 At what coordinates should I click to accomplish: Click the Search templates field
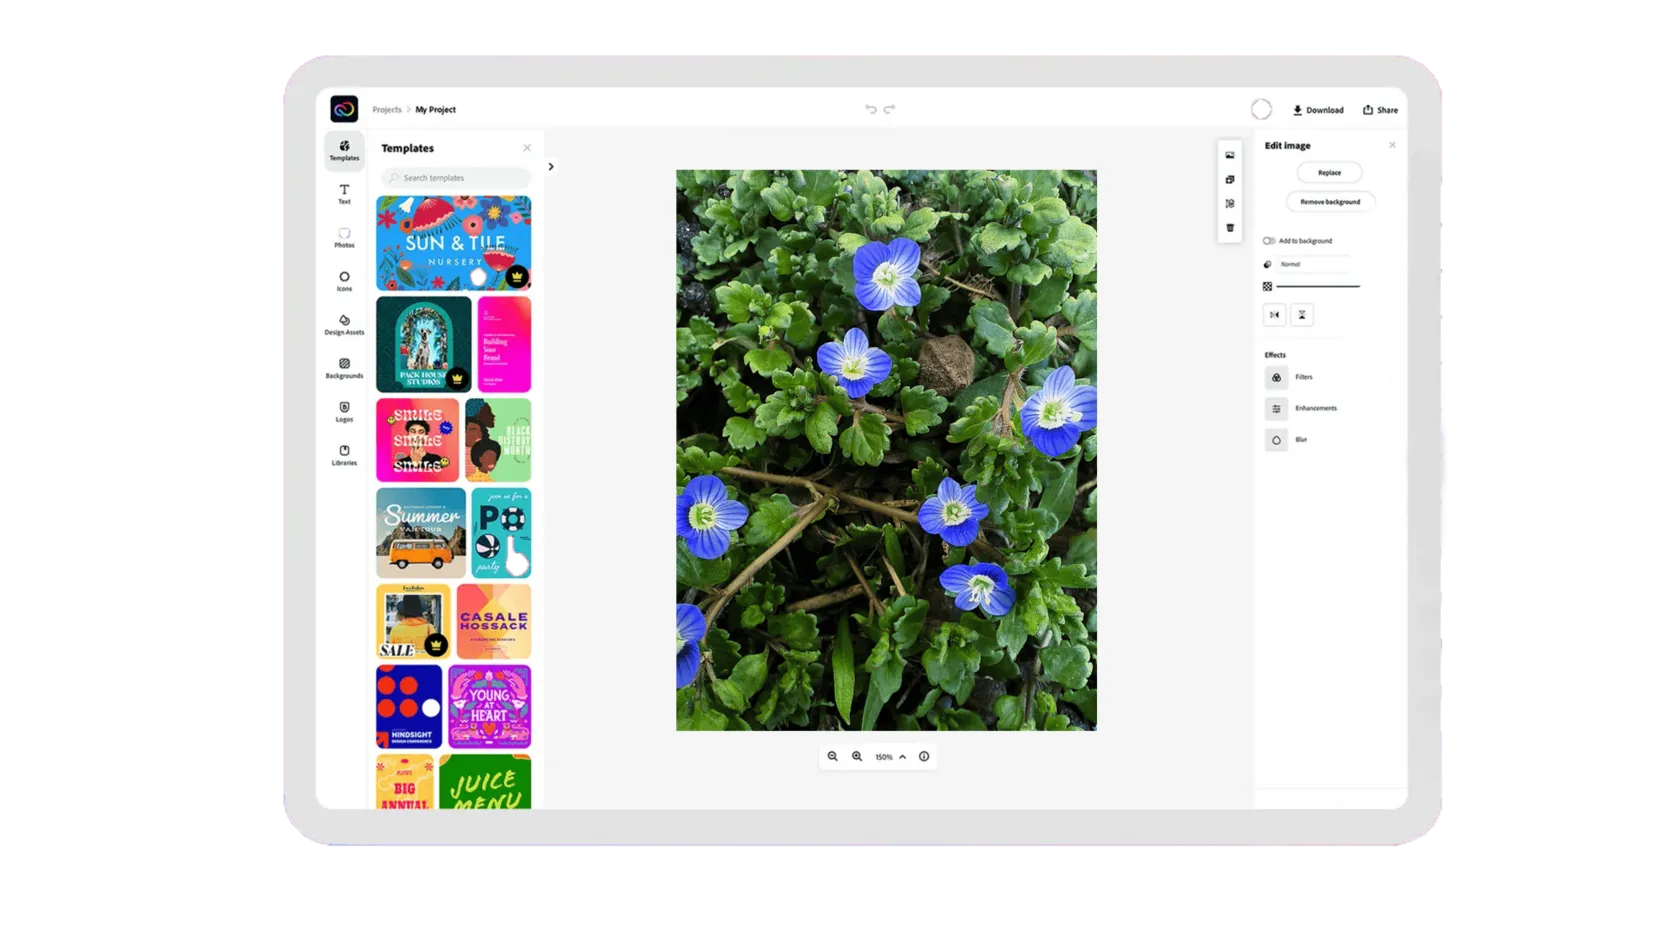456,178
